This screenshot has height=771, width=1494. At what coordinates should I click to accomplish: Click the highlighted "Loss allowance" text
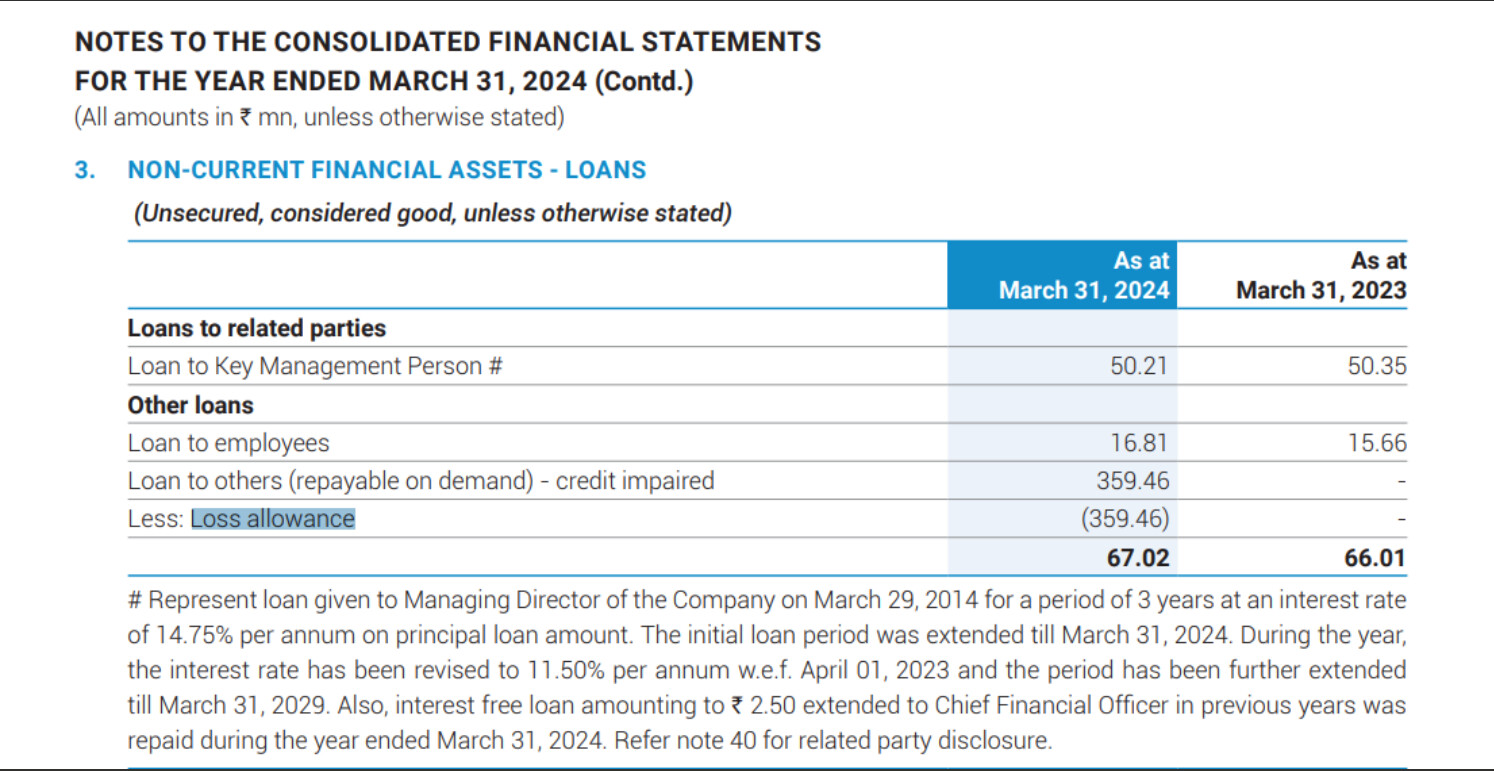click(272, 519)
